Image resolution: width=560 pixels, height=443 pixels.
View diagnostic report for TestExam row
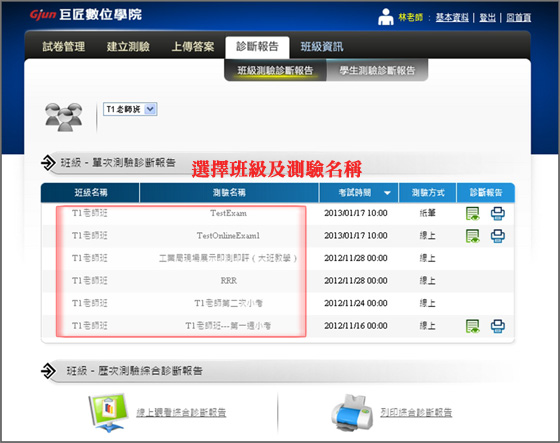point(472,213)
